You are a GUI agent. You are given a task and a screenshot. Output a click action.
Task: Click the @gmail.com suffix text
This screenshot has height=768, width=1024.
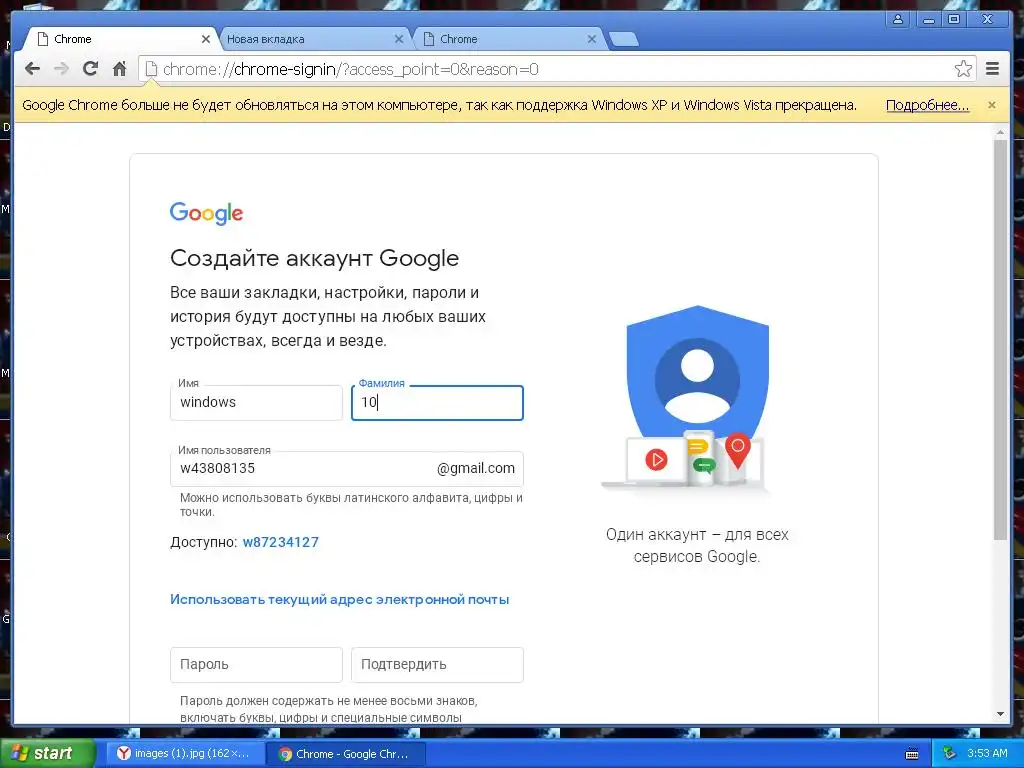pyautogui.click(x=475, y=468)
